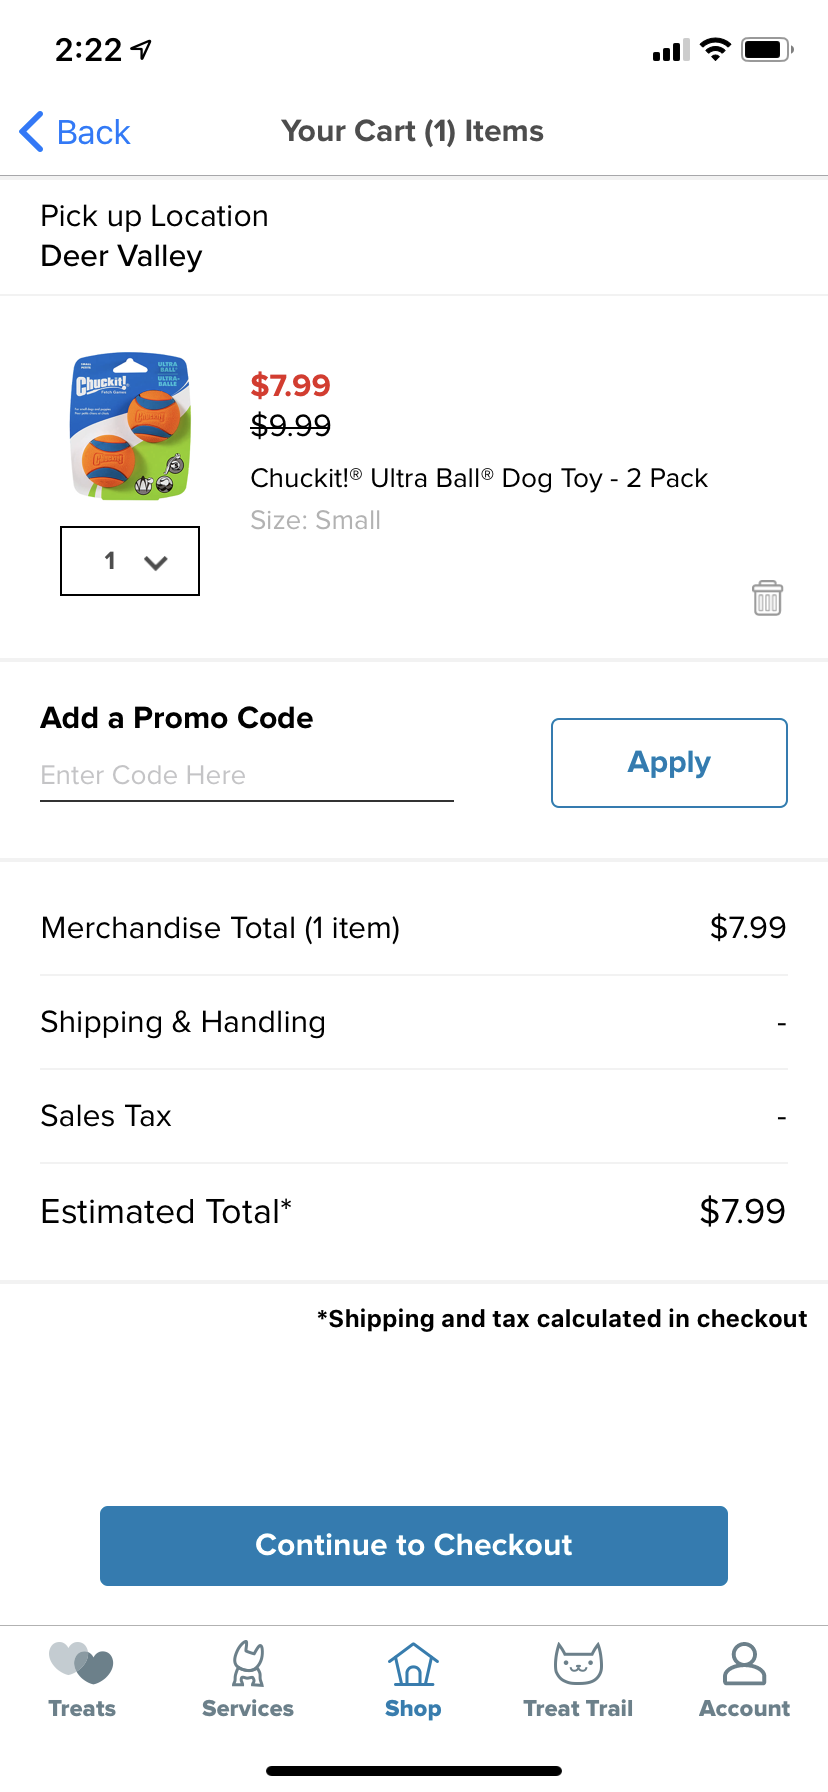Open the Chuckit Ultra Ball product image
This screenshot has width=828, height=1792.
click(x=130, y=427)
